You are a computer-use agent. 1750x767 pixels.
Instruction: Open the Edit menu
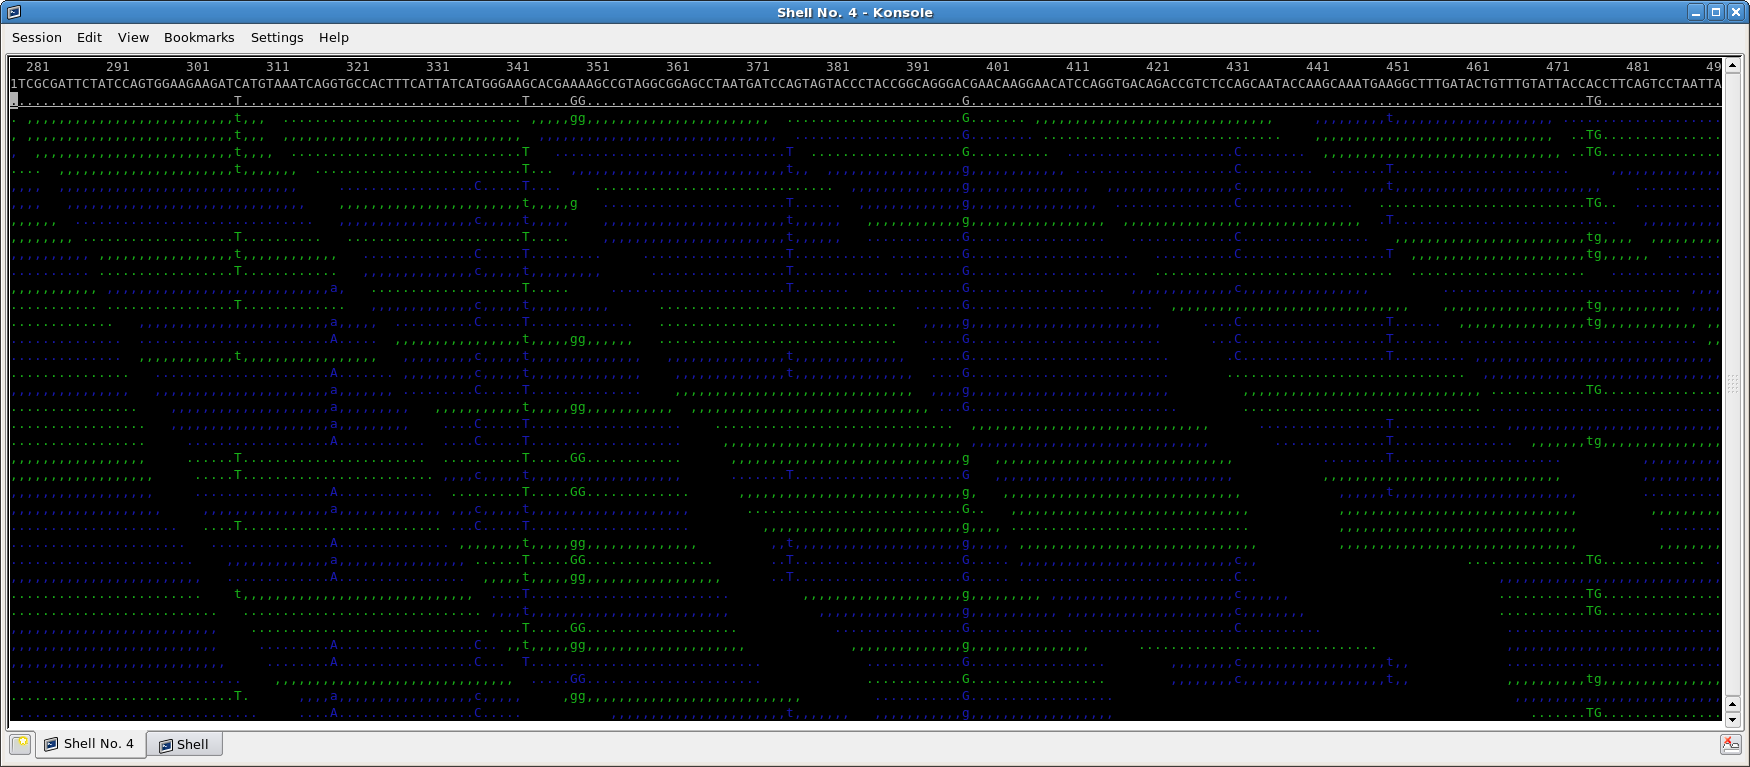point(89,37)
